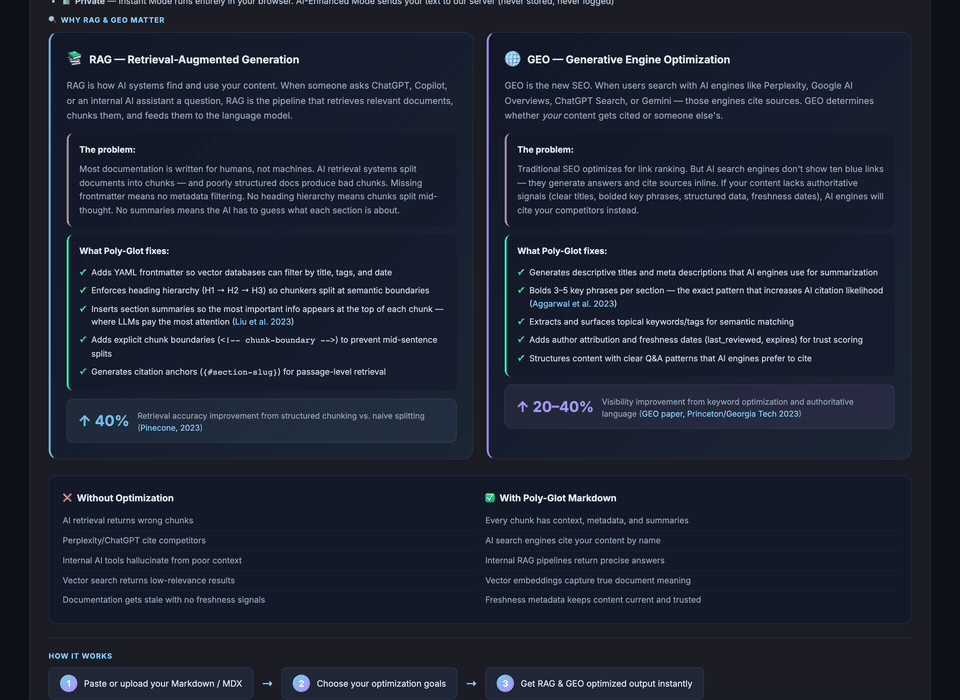Click 'The problem:' heading in the GEO card
Viewport: 960px width, 700px height.
545,149
